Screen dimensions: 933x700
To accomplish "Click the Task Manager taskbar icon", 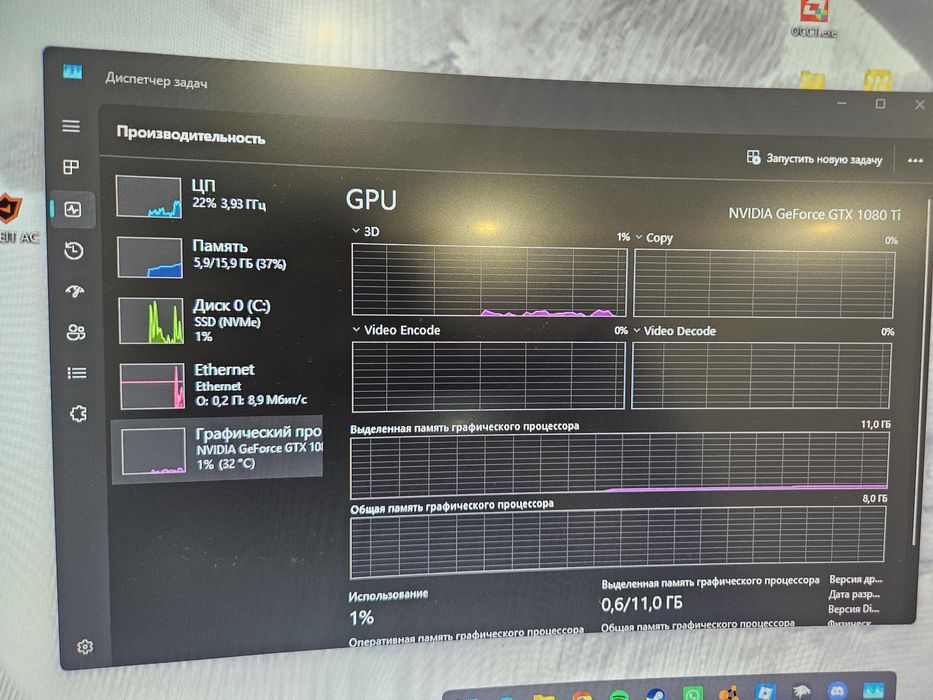I will coord(873,690).
